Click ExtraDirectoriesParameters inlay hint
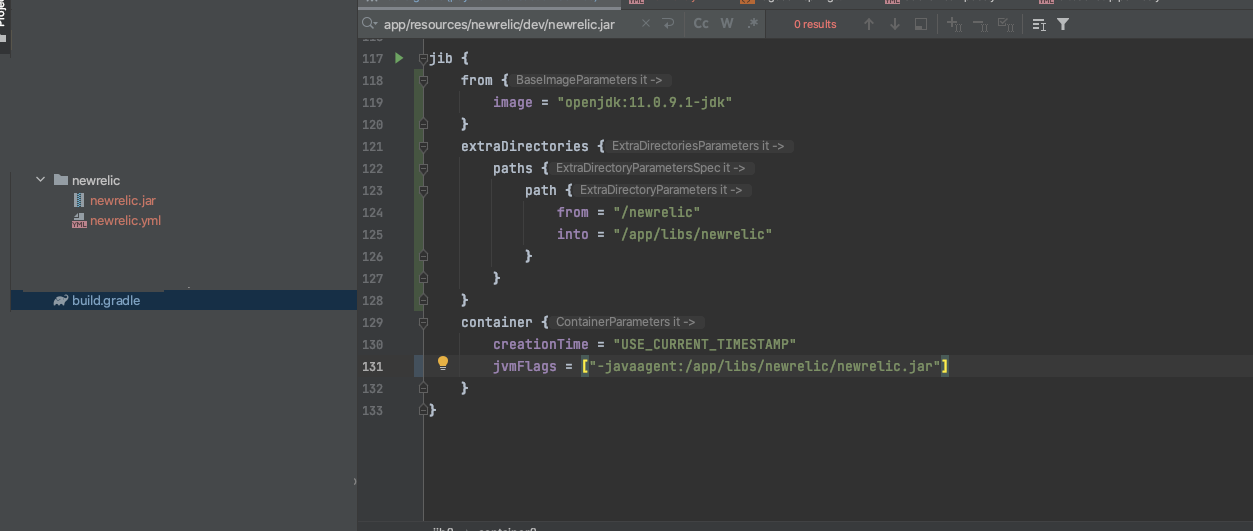 coord(700,146)
